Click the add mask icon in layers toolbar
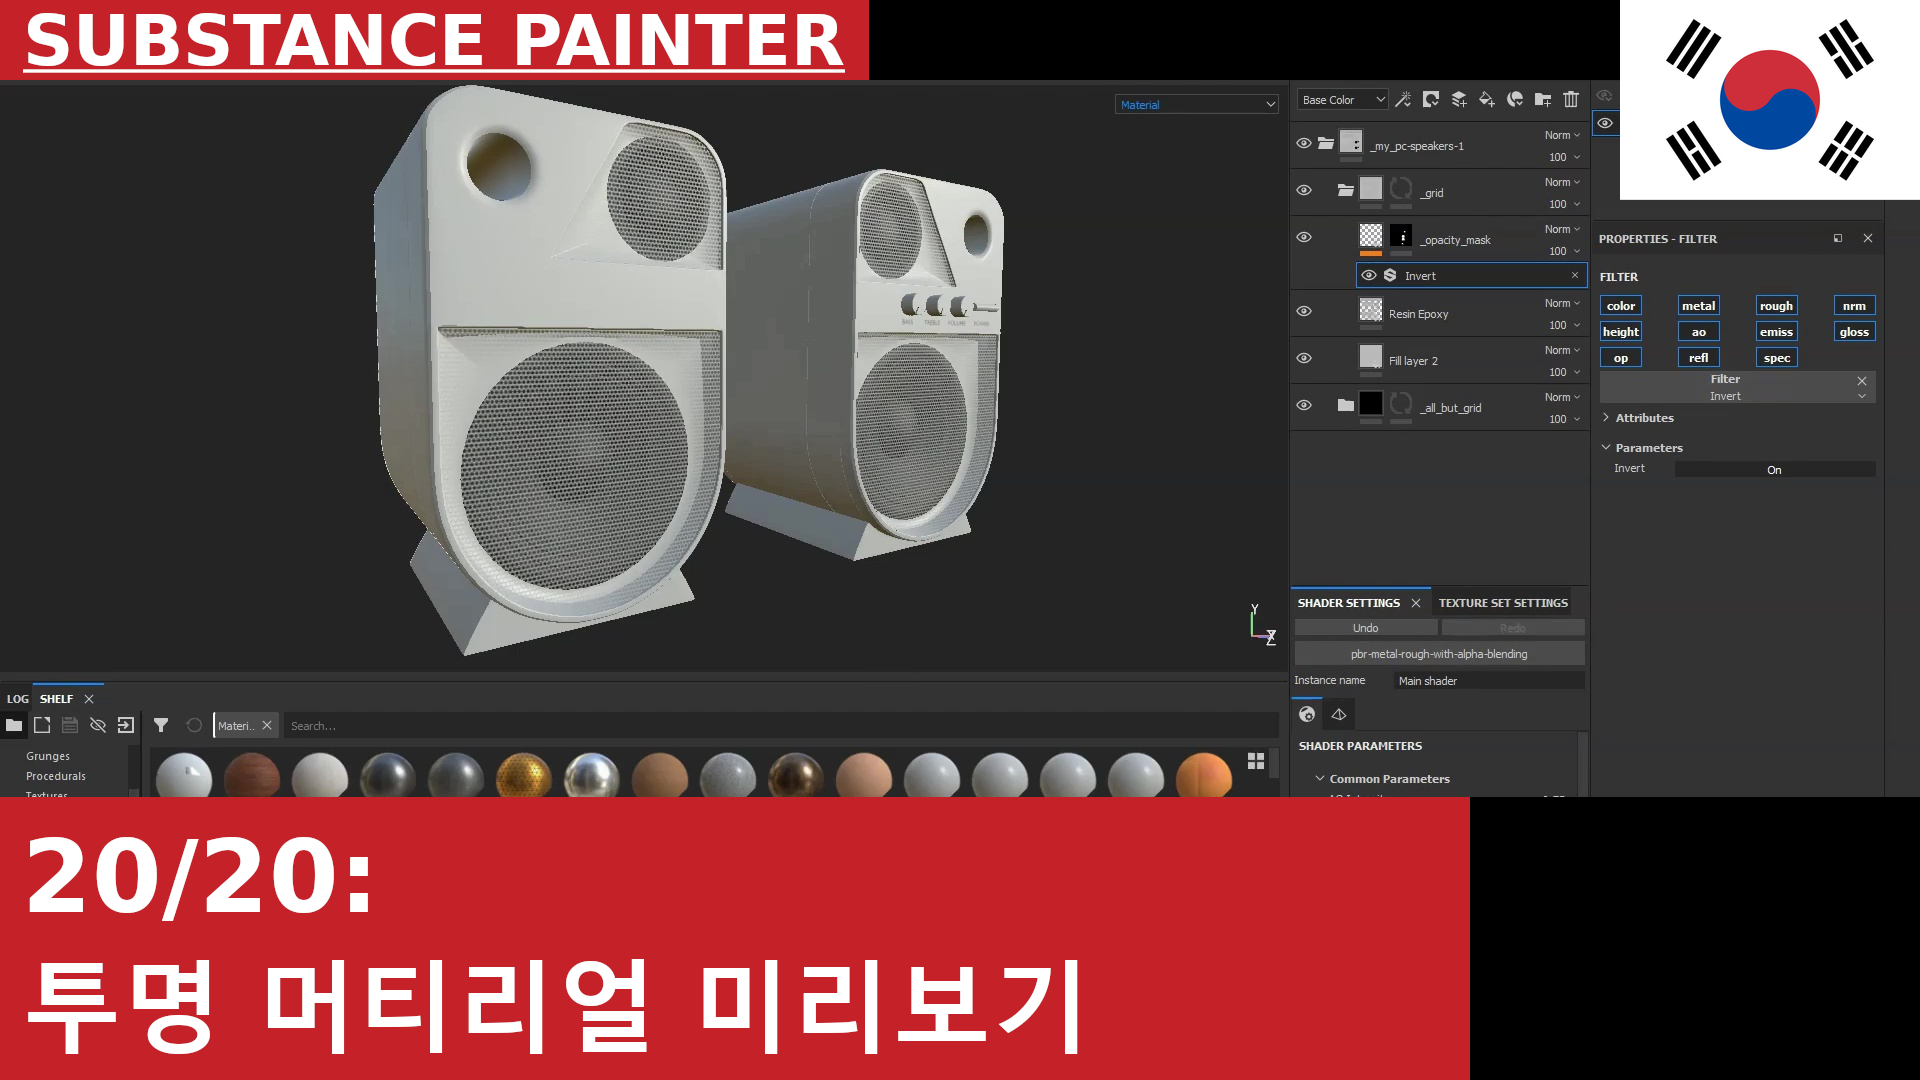 (1431, 99)
